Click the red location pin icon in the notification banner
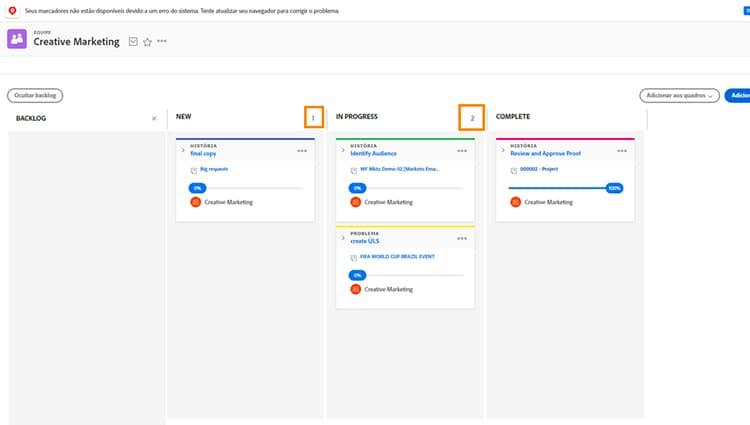This screenshot has width=750, height=425. pos(12,11)
